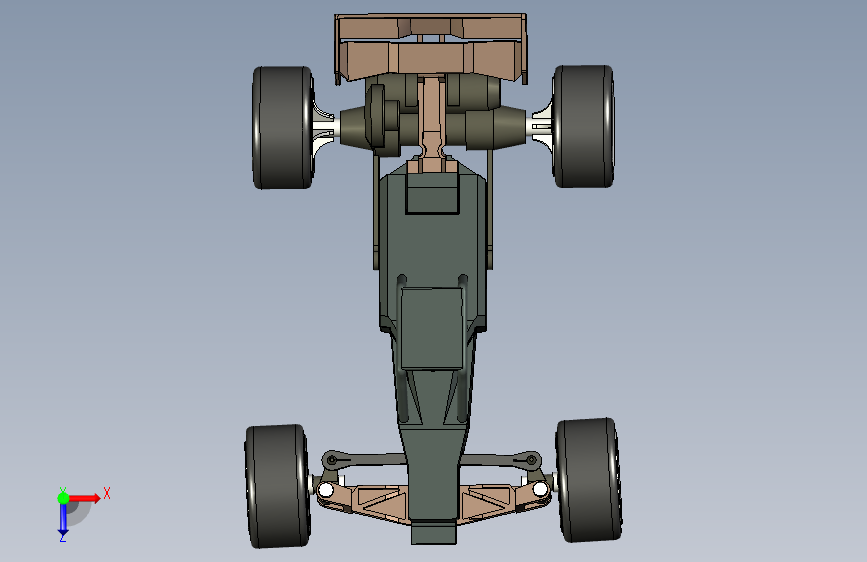Select the rear wing at the car's tail
The image size is (867, 562).
tap(431, 49)
